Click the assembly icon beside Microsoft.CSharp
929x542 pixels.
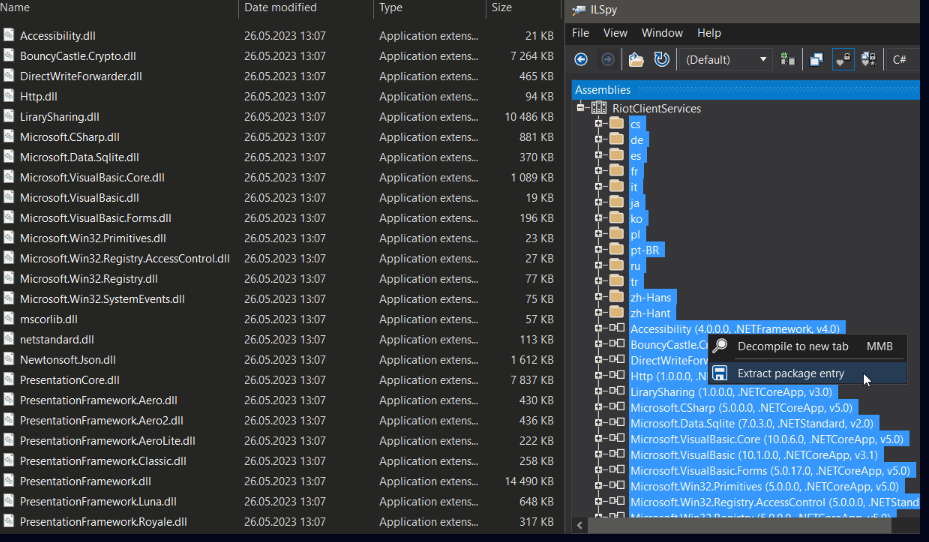click(x=617, y=407)
